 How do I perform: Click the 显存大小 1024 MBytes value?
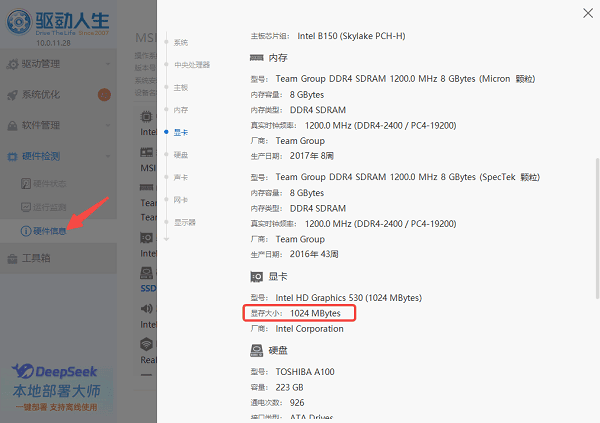click(315, 313)
